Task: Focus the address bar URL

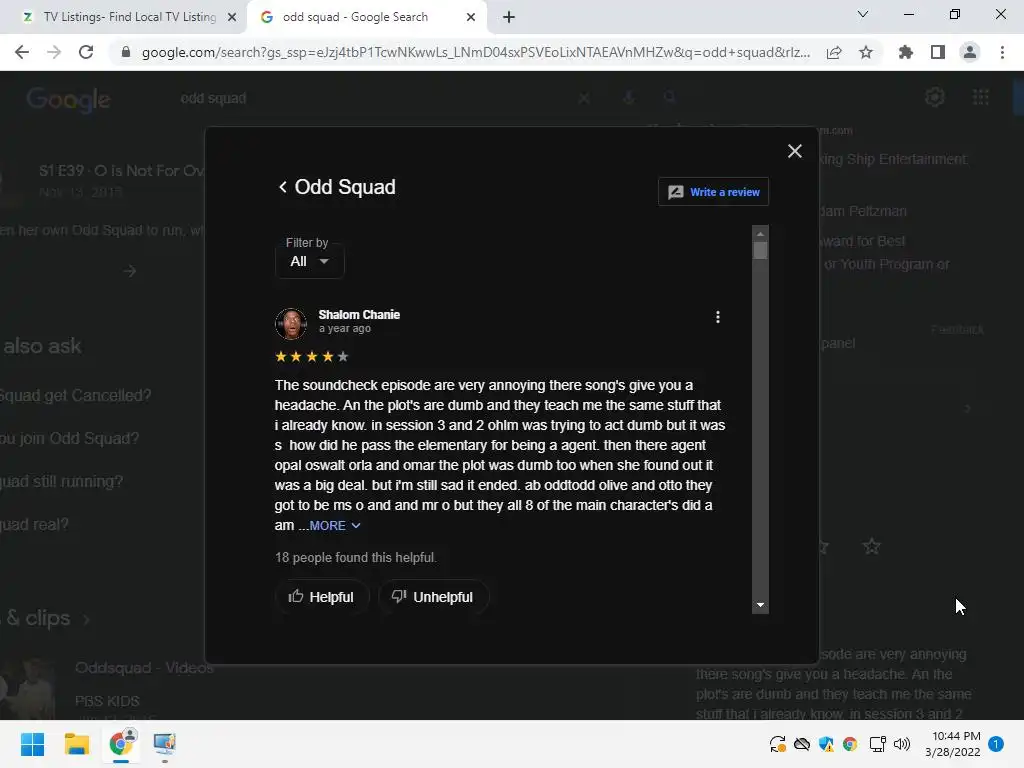Action: click(475, 52)
